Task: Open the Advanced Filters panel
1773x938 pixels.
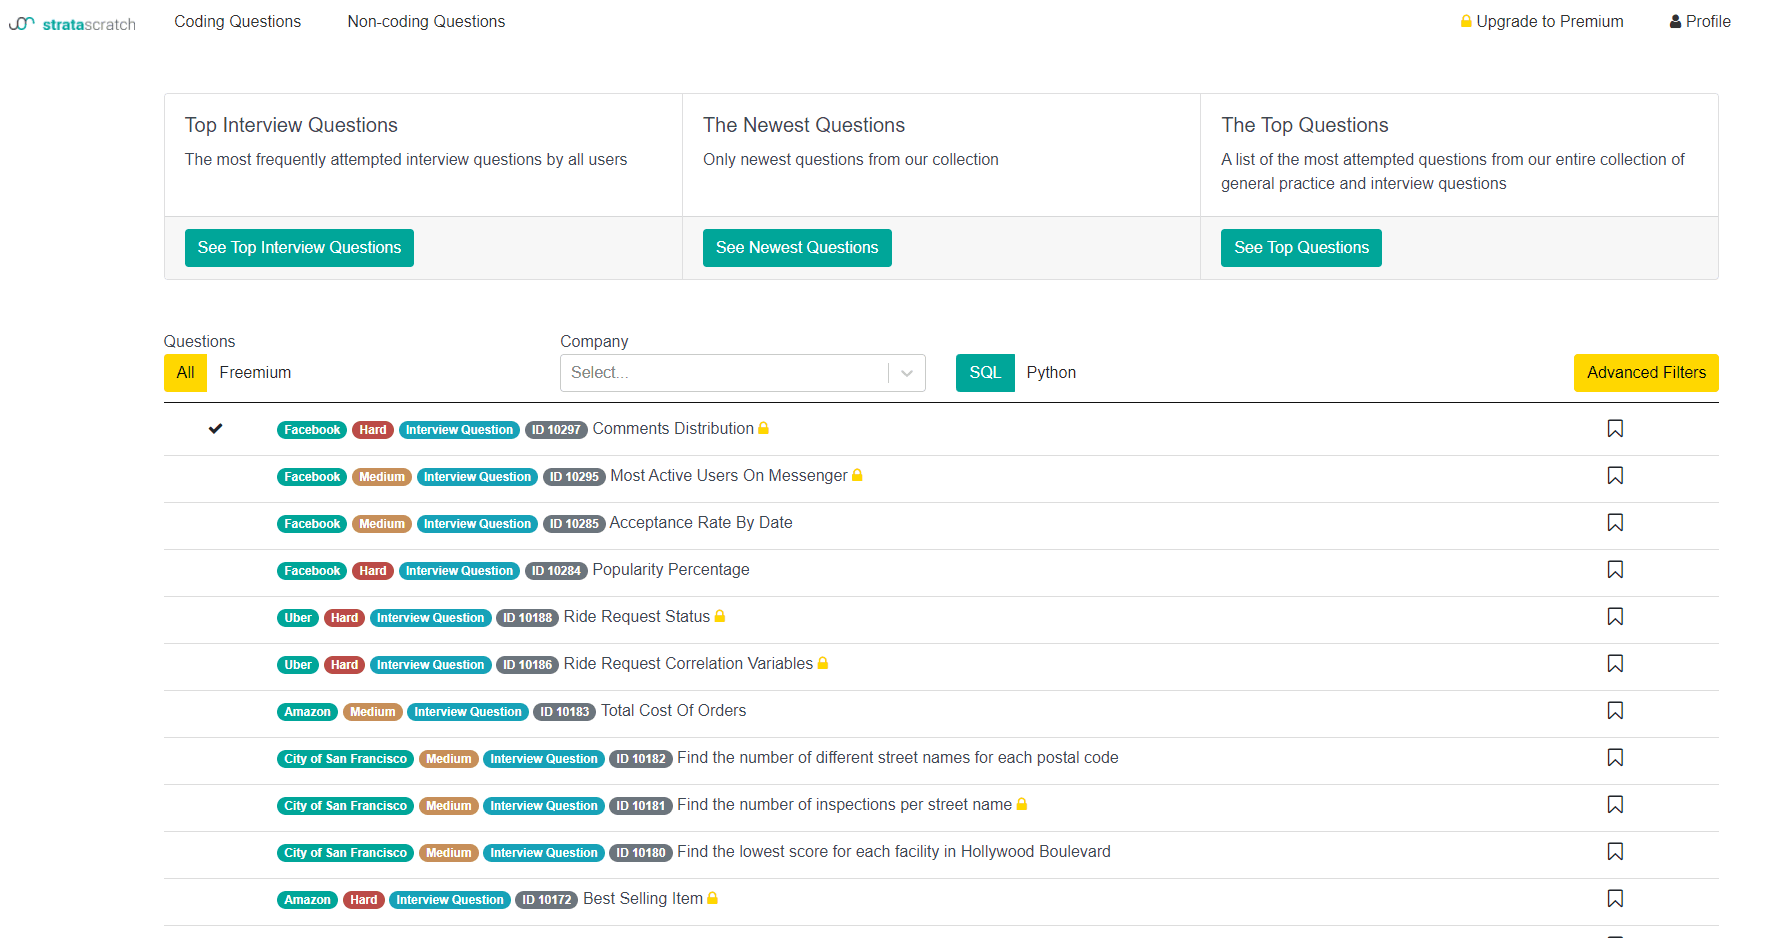Action: pos(1646,372)
